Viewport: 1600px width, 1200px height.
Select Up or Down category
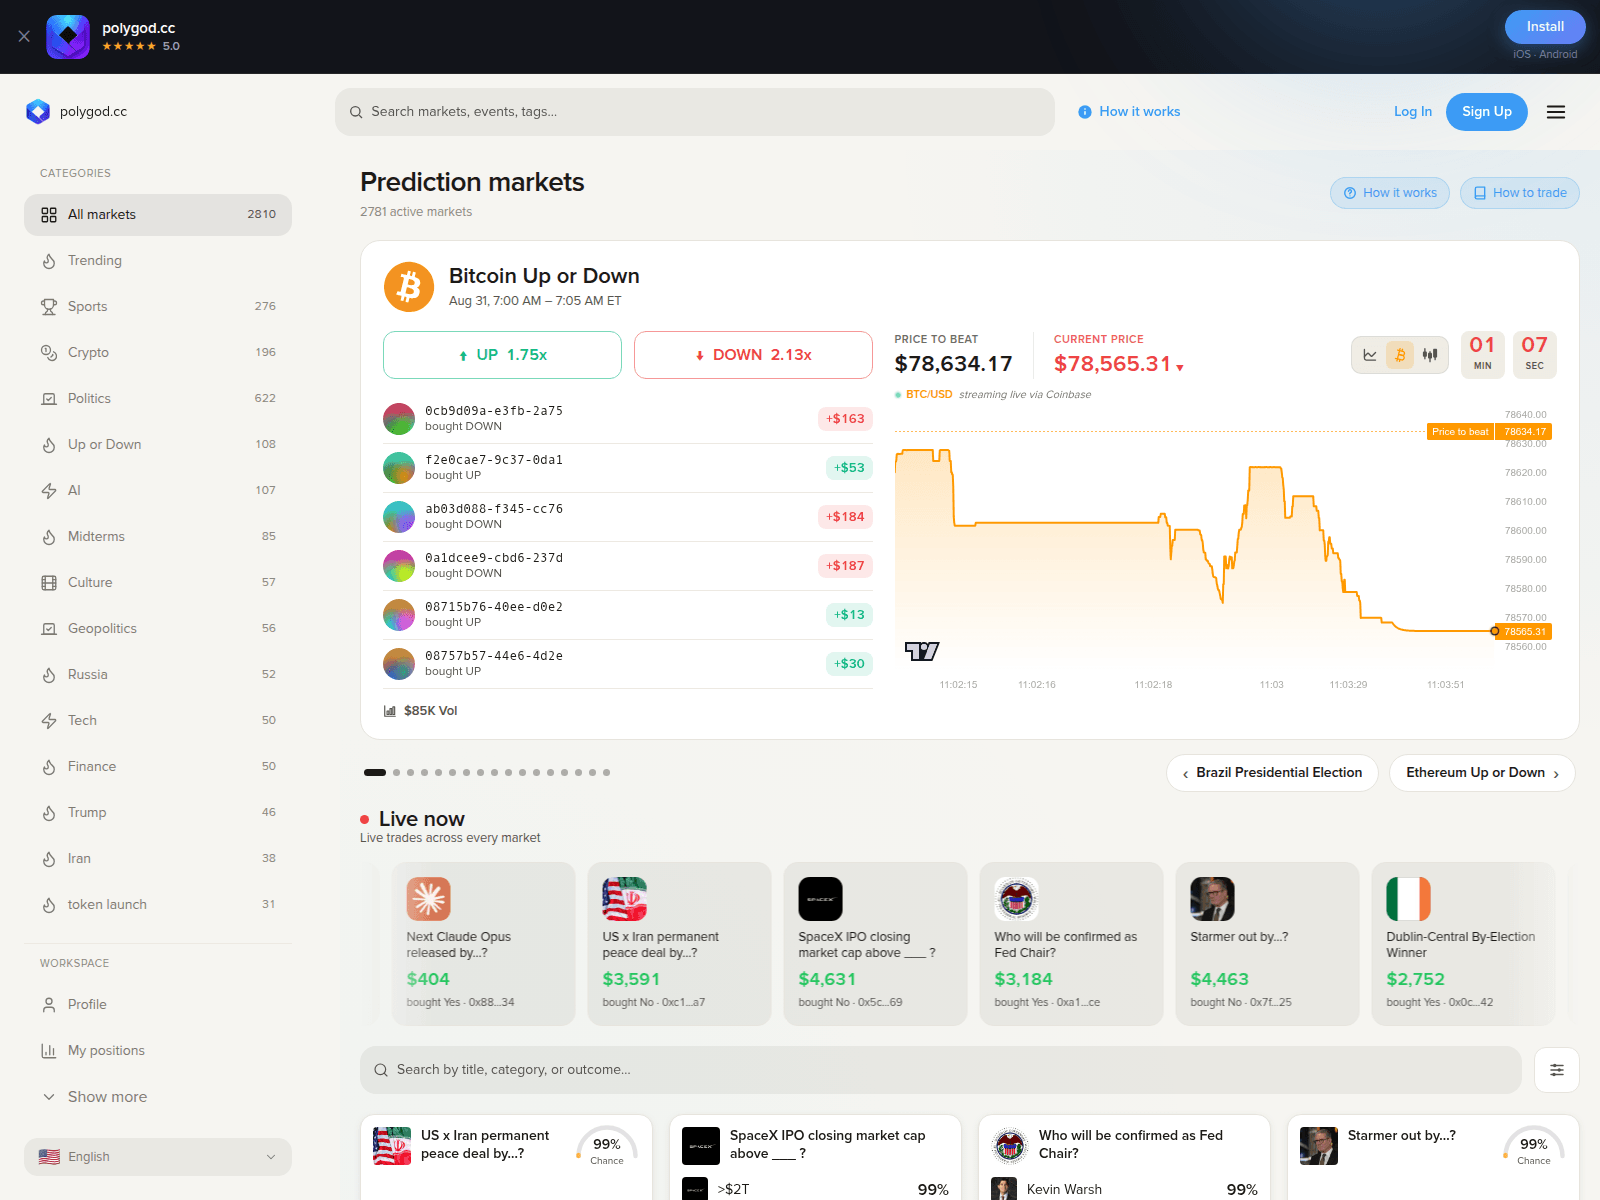[158, 445]
